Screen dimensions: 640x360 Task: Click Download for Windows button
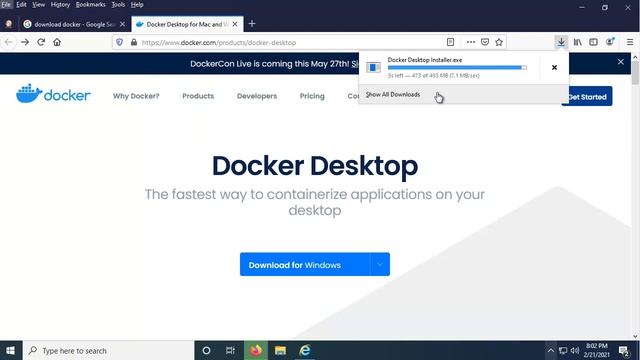pyautogui.click(x=305, y=264)
